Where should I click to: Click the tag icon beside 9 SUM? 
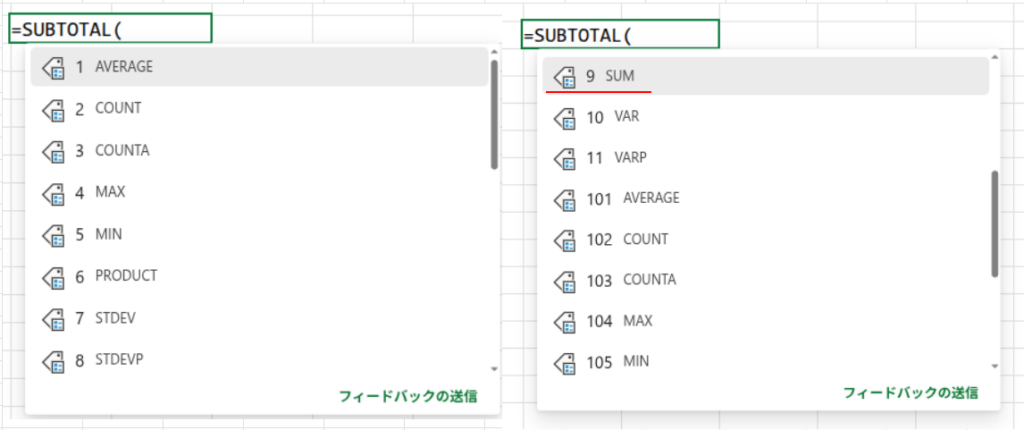click(565, 76)
